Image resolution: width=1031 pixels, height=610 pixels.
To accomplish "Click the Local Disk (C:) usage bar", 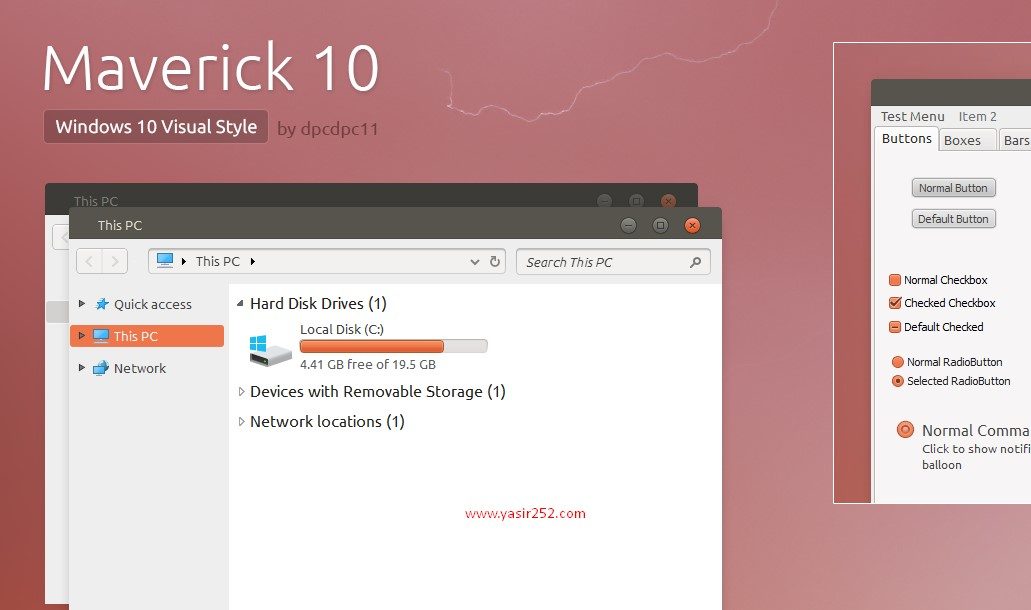I will (393, 346).
